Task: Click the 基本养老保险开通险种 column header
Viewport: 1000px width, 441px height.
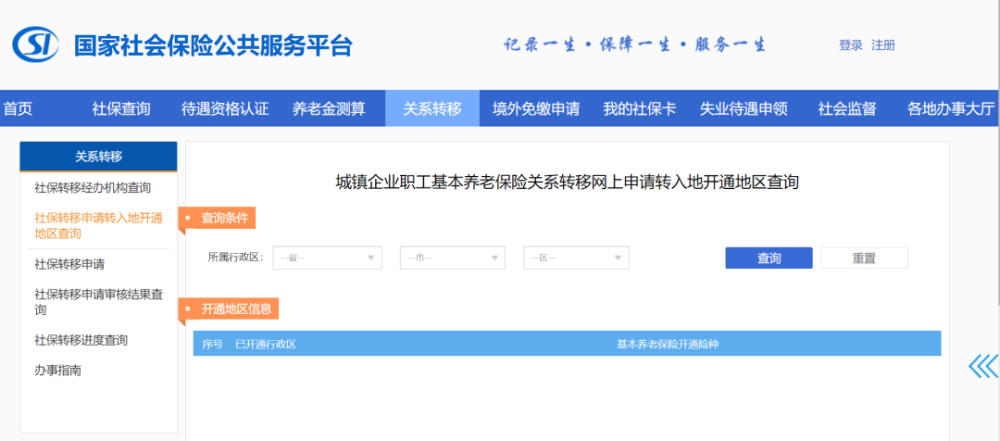Action: point(667,345)
